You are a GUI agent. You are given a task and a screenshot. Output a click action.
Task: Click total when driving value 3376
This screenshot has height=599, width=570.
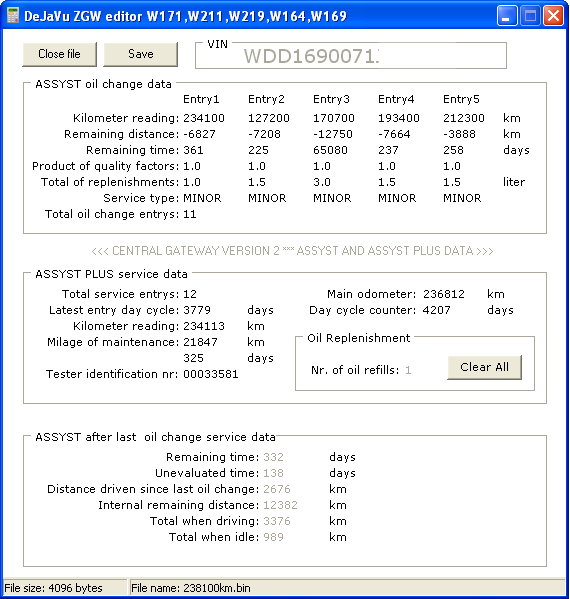277,521
